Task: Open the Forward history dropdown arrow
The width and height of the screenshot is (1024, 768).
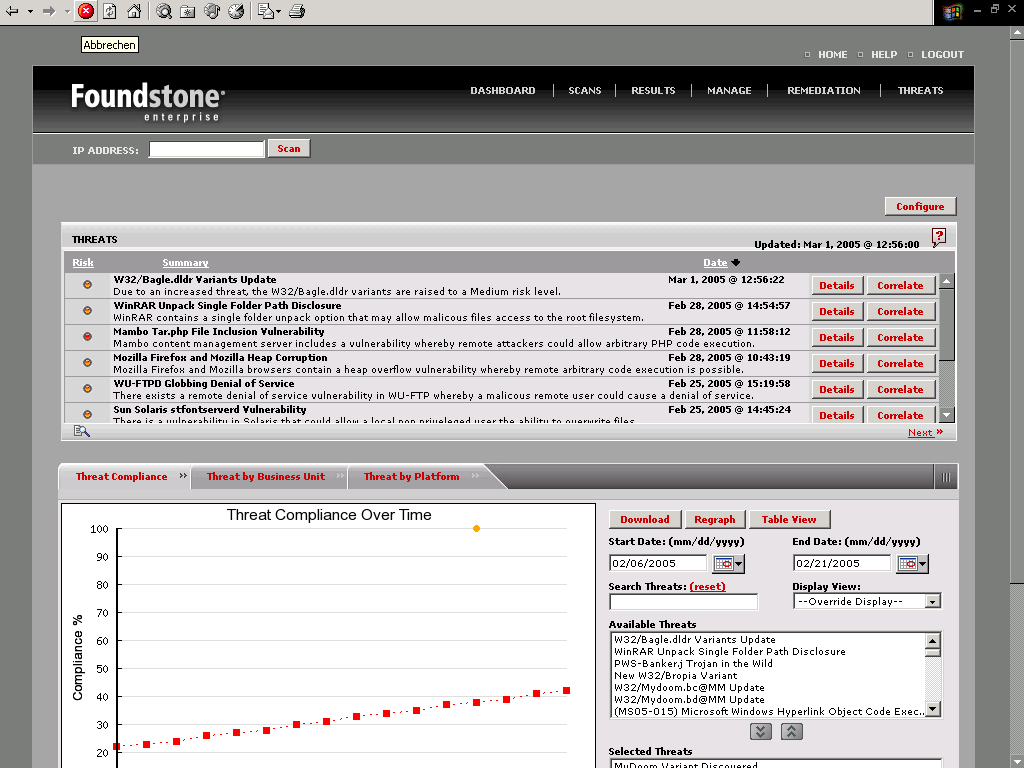Action: pos(67,12)
